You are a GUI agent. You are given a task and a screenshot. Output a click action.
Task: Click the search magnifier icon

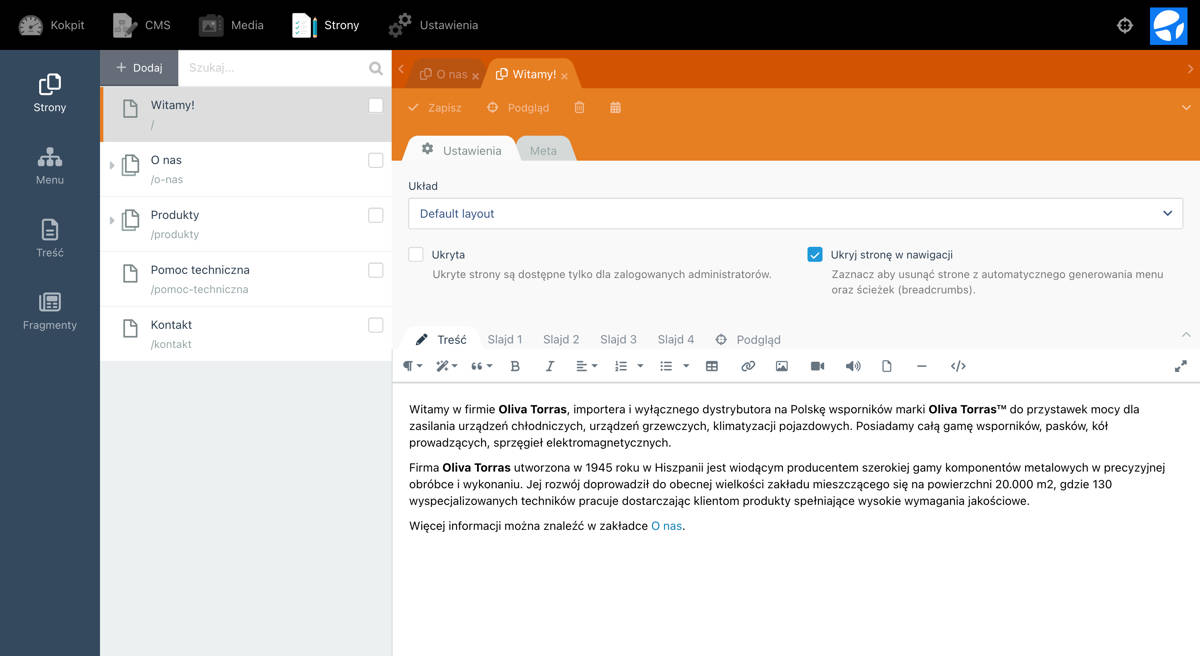(x=376, y=69)
